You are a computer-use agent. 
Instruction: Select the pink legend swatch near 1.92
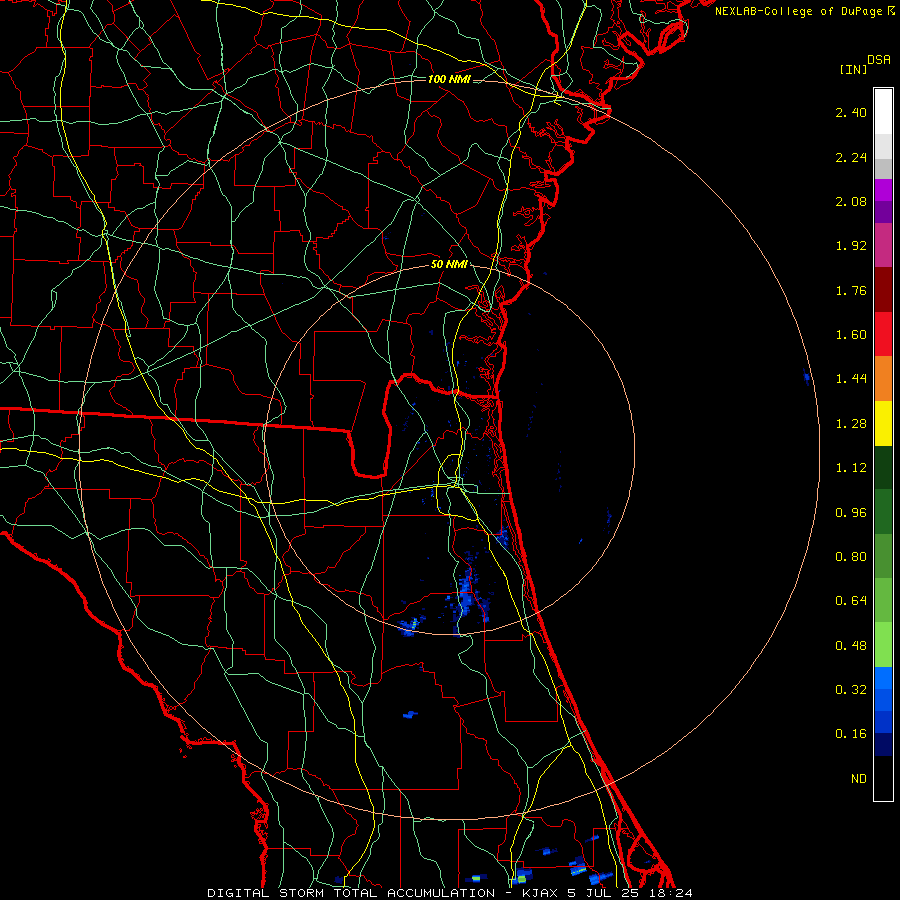pos(883,245)
